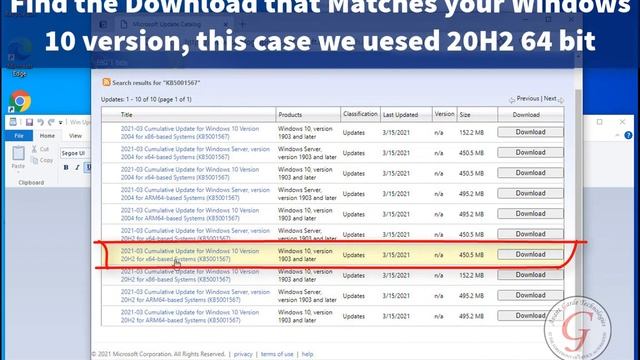Download Windows Server version 20H2 ARM64 update
The image size is (640, 360).
coord(530,296)
